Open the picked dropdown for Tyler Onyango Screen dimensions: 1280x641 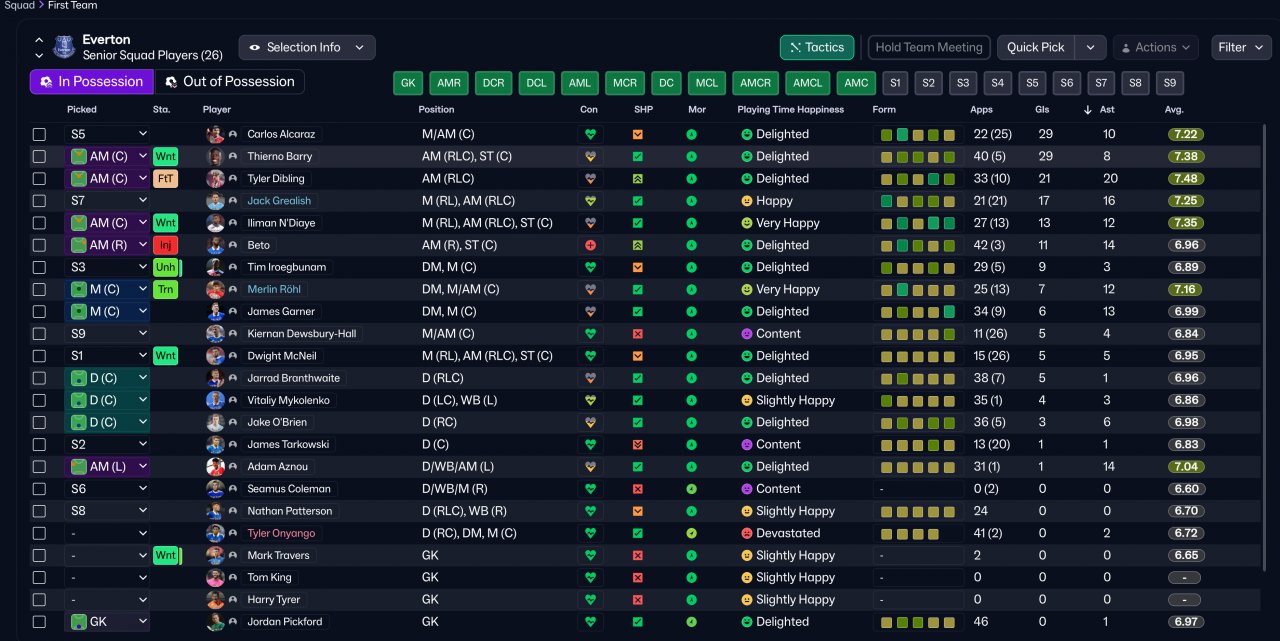coord(107,533)
